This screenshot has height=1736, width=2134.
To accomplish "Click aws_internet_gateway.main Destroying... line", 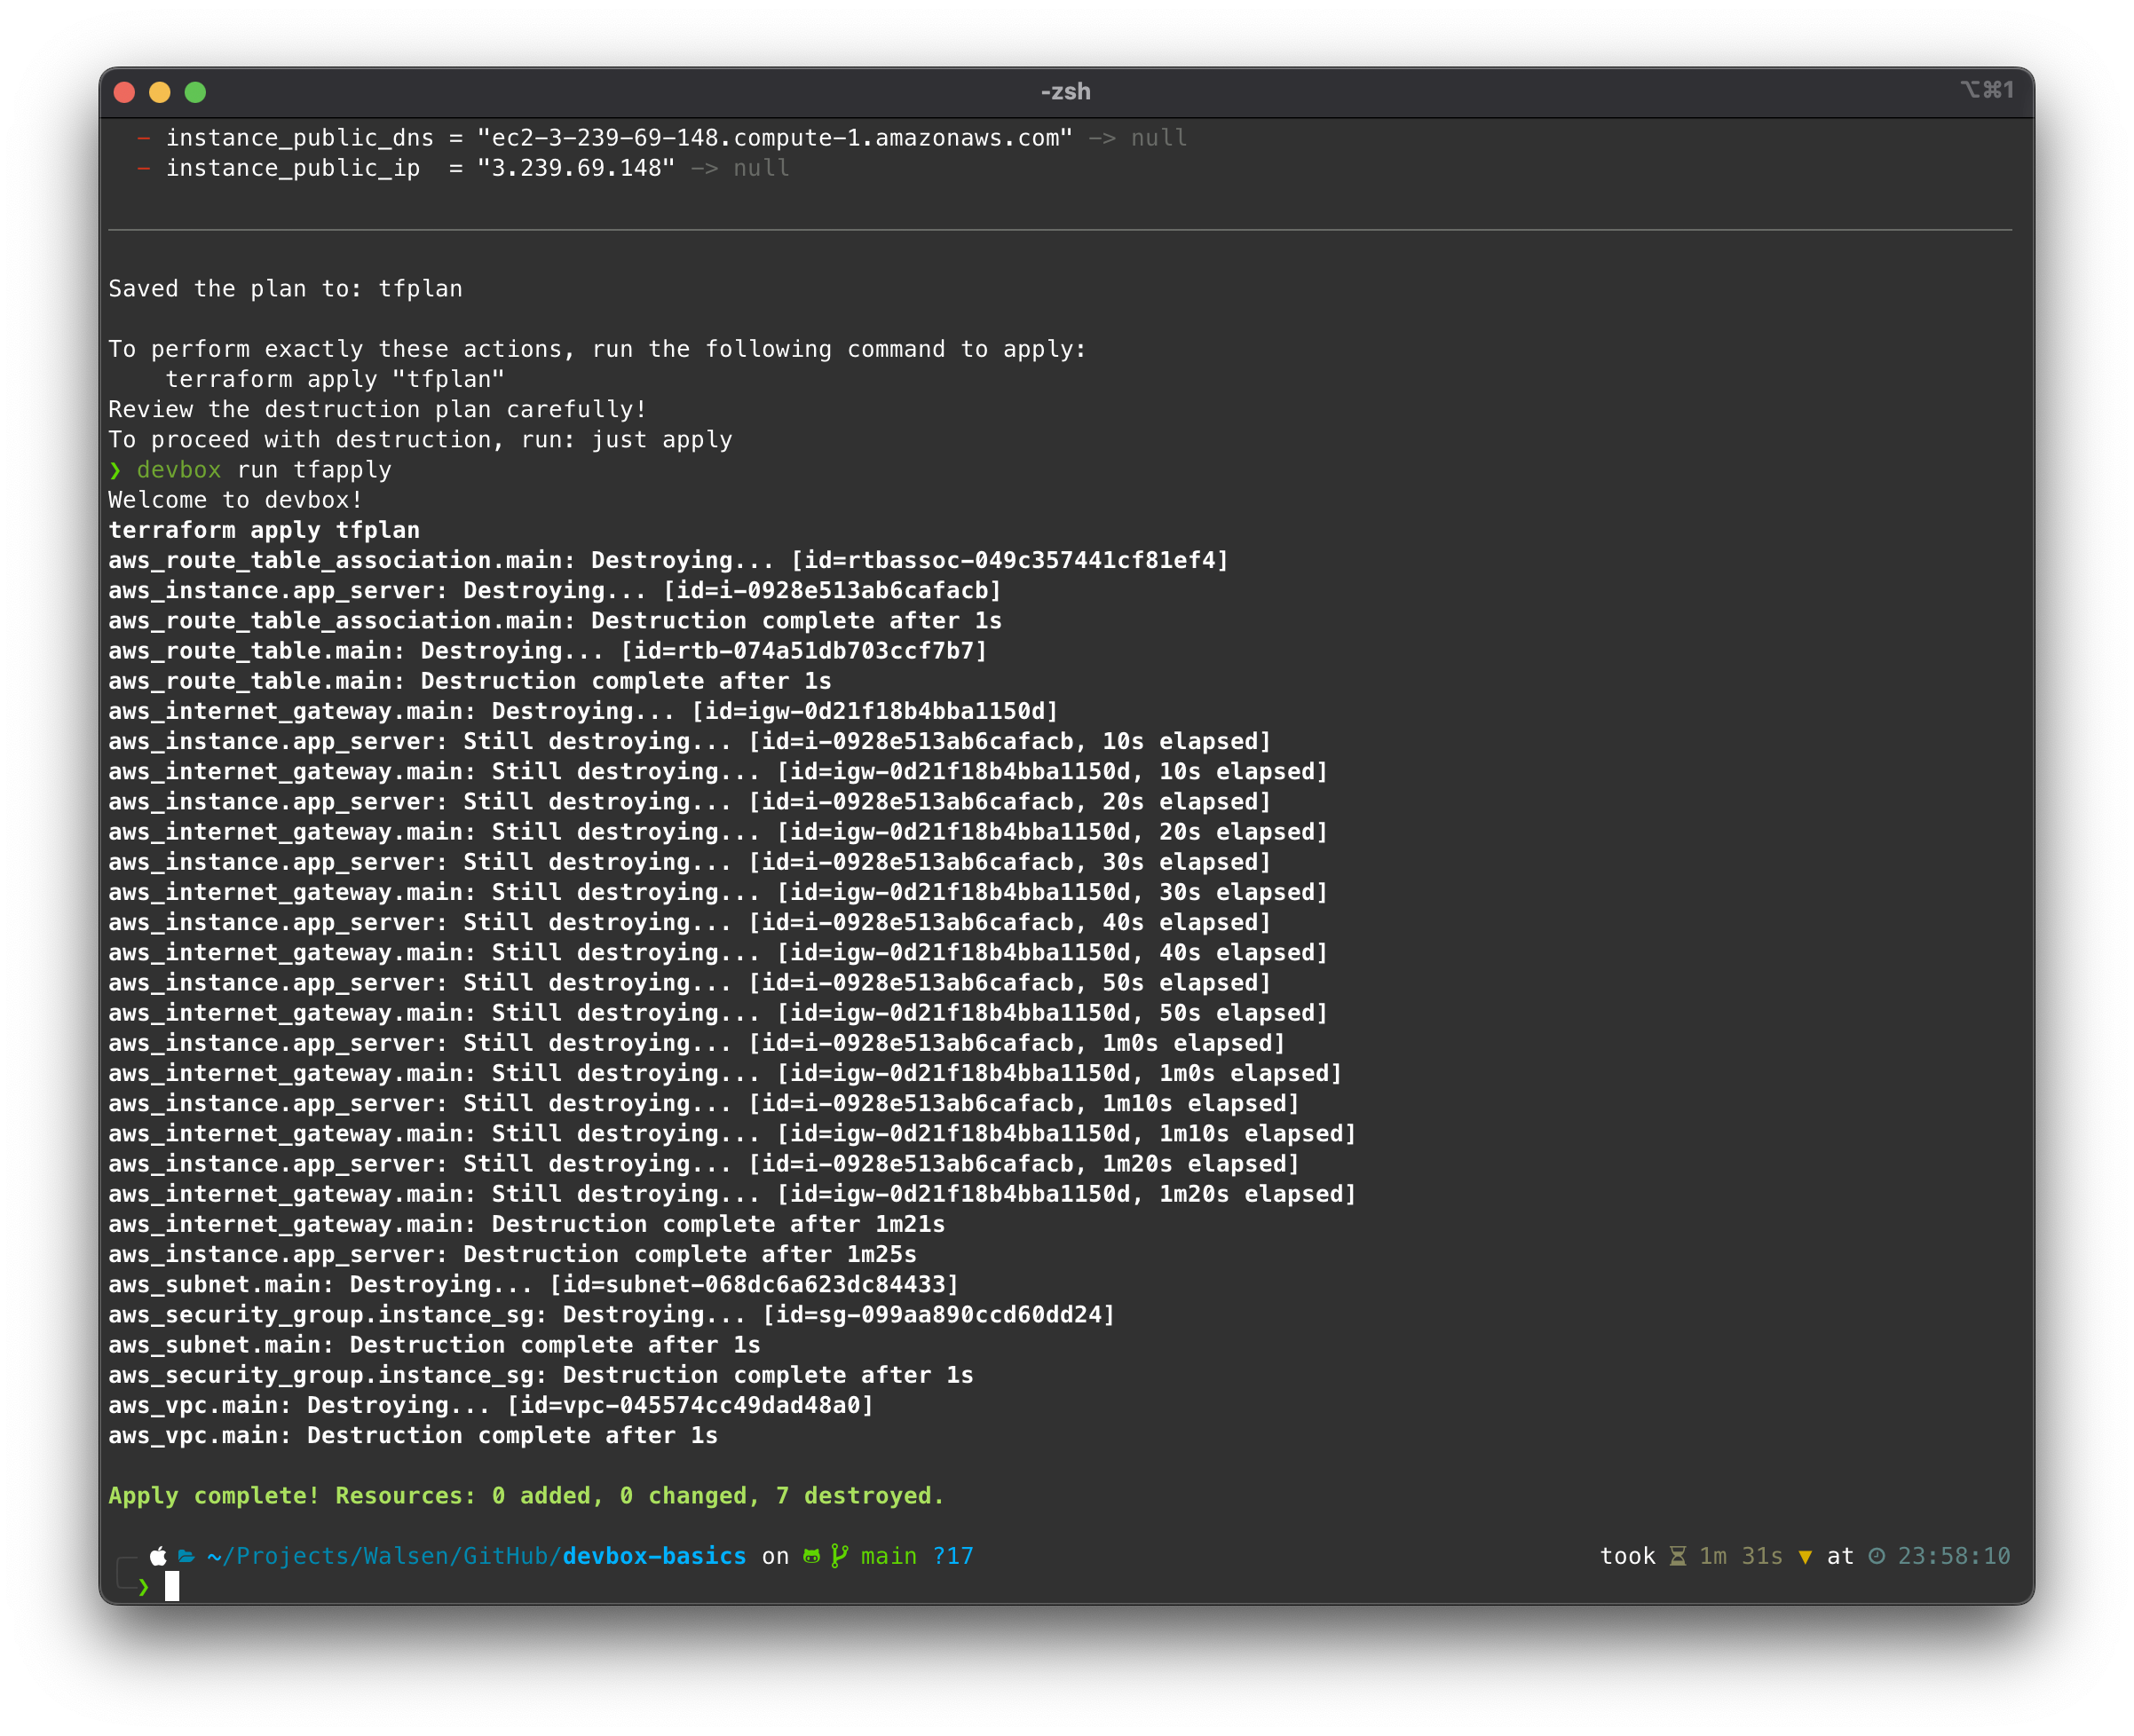I will 583,711.
